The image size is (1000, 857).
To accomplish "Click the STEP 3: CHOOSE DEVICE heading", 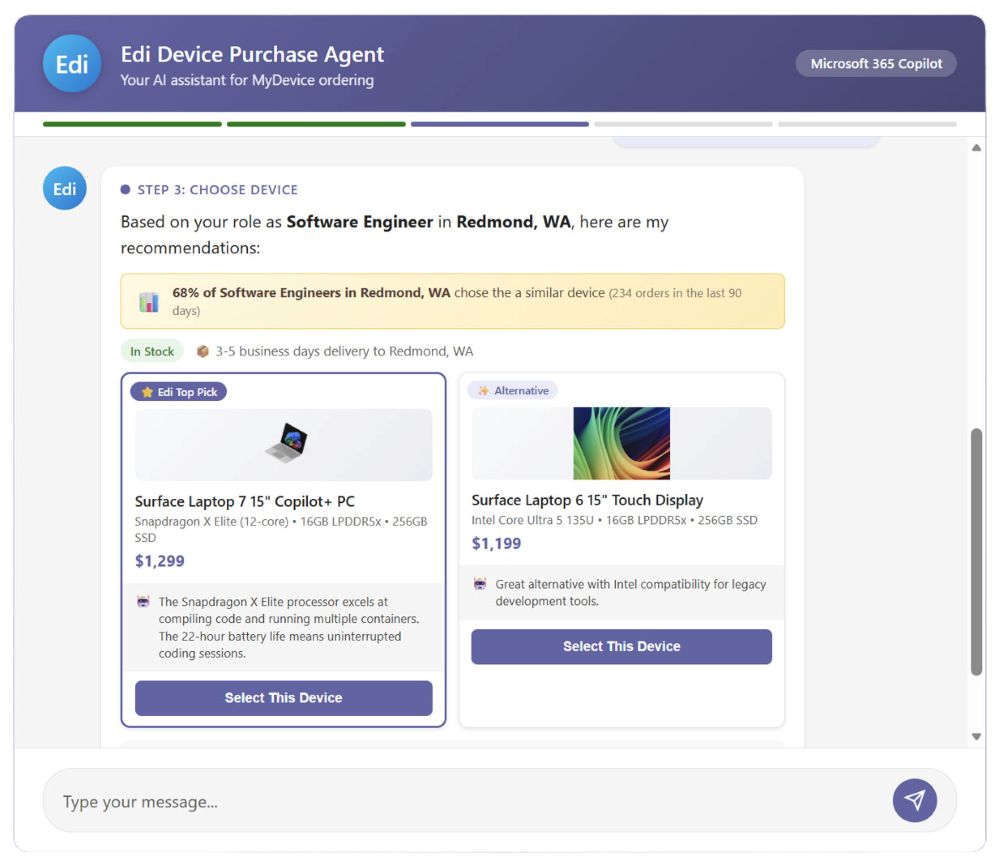I will (218, 189).
